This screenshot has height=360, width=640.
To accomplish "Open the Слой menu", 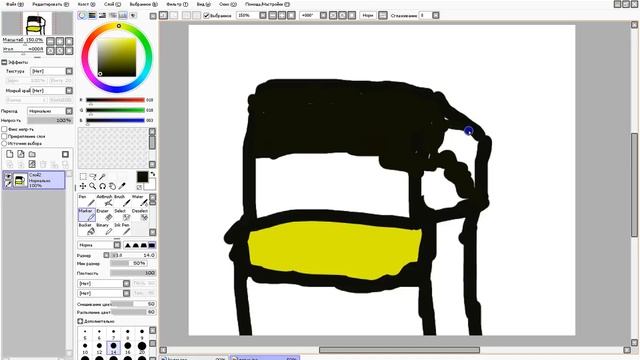I will pos(112,4).
